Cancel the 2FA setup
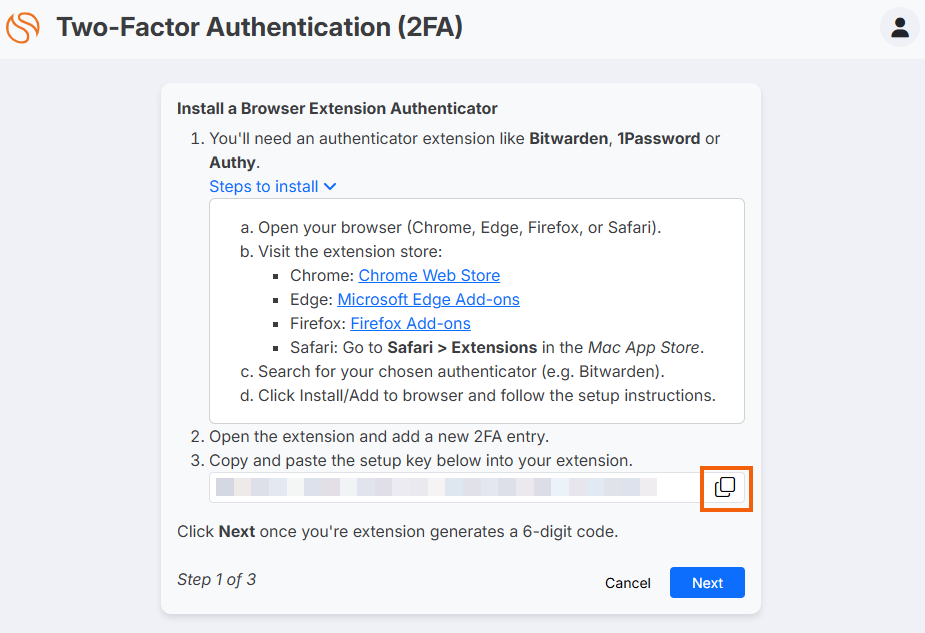 (x=628, y=583)
